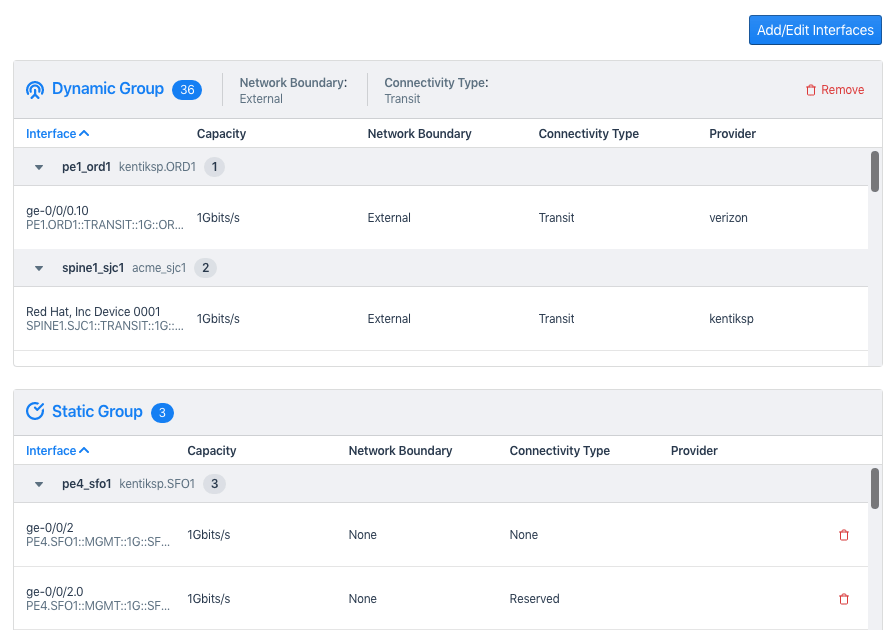Click the Static Group check-circle icon
Viewport: 896px width, 644px height.
[33, 411]
